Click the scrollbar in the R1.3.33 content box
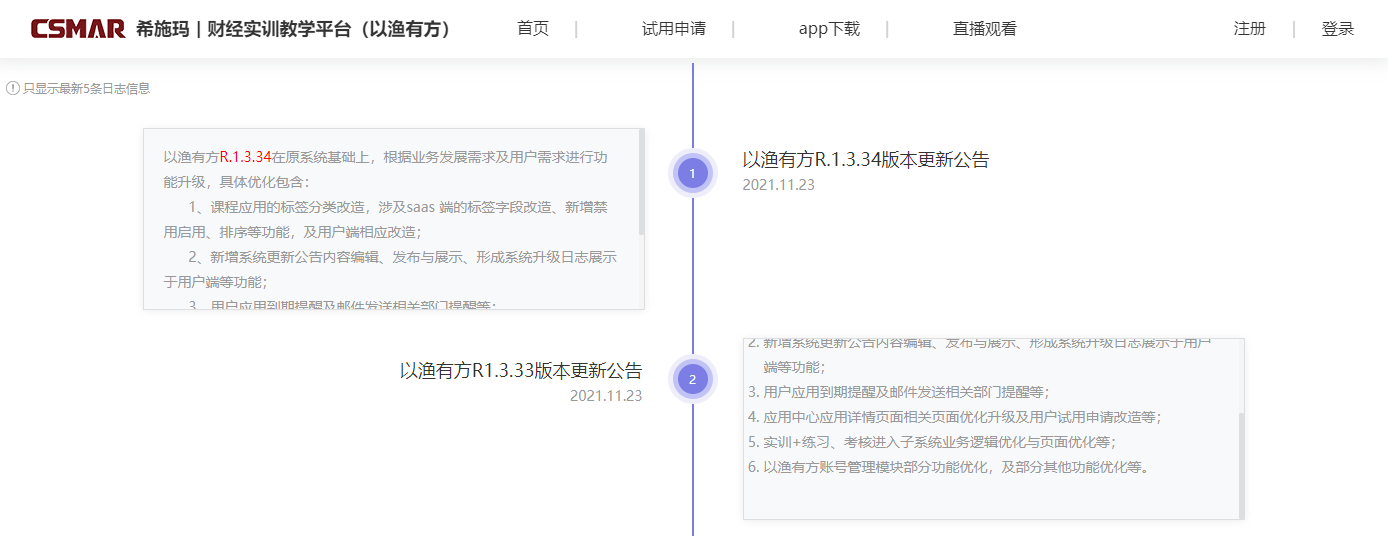Image resolution: width=1388 pixels, height=536 pixels. point(1241,465)
